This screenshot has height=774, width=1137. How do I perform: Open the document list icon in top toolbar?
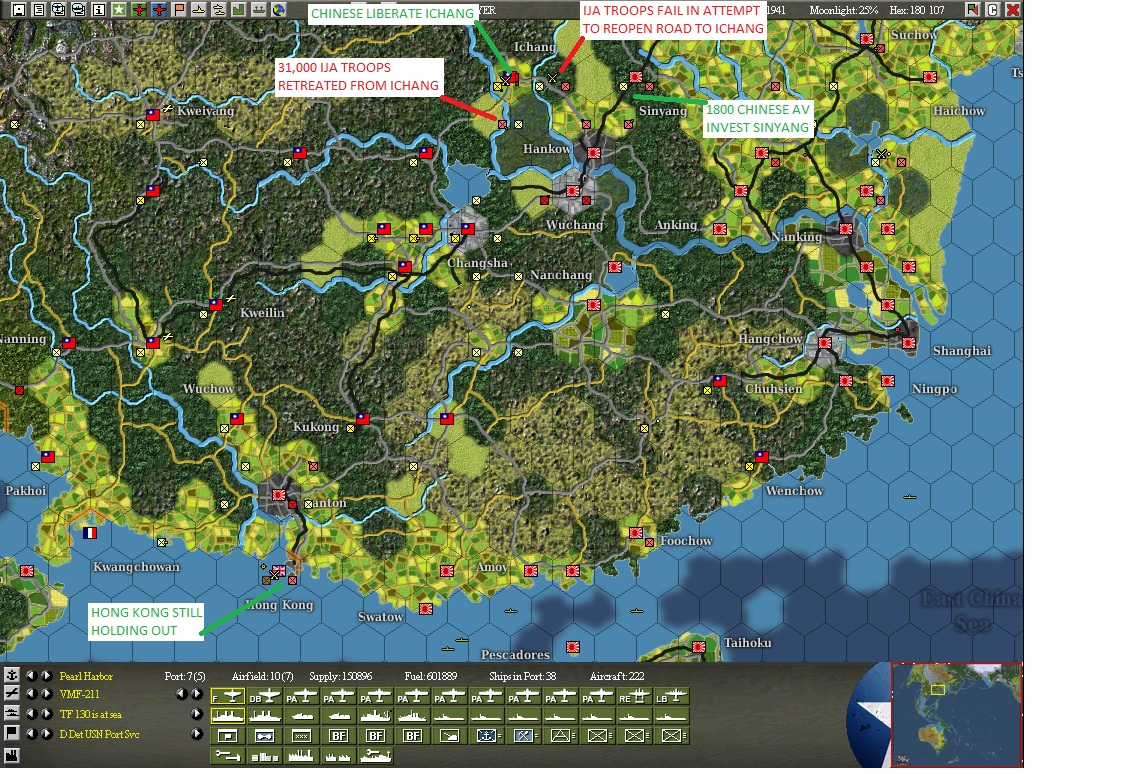pyautogui.click(x=39, y=9)
